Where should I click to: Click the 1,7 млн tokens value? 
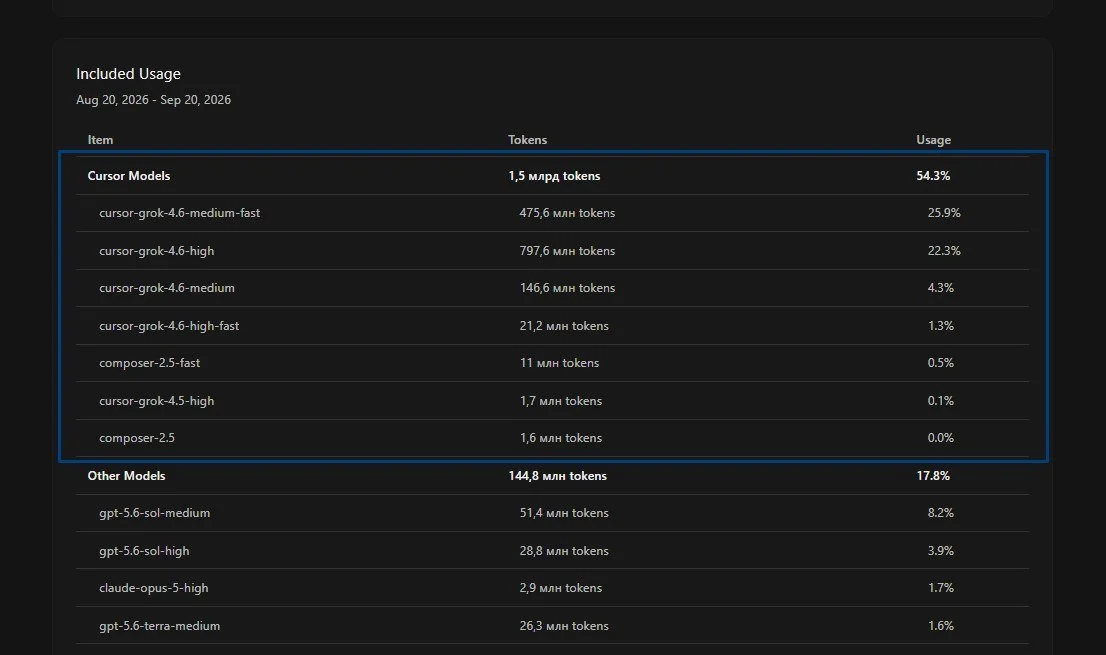click(561, 400)
